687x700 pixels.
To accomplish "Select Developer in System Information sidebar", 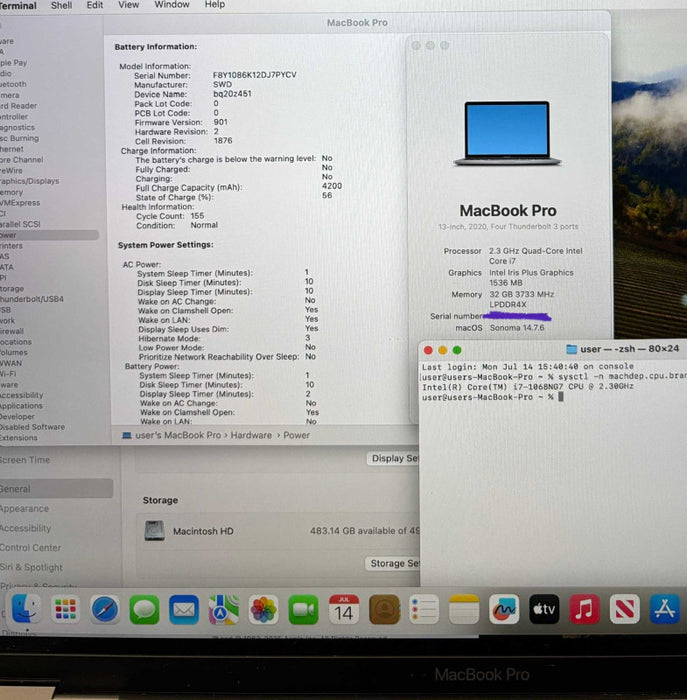I will coord(17,417).
